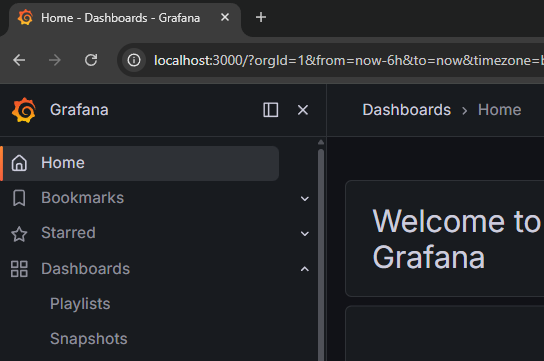
Task: Open a new browser tab with plus
Action: click(x=261, y=17)
